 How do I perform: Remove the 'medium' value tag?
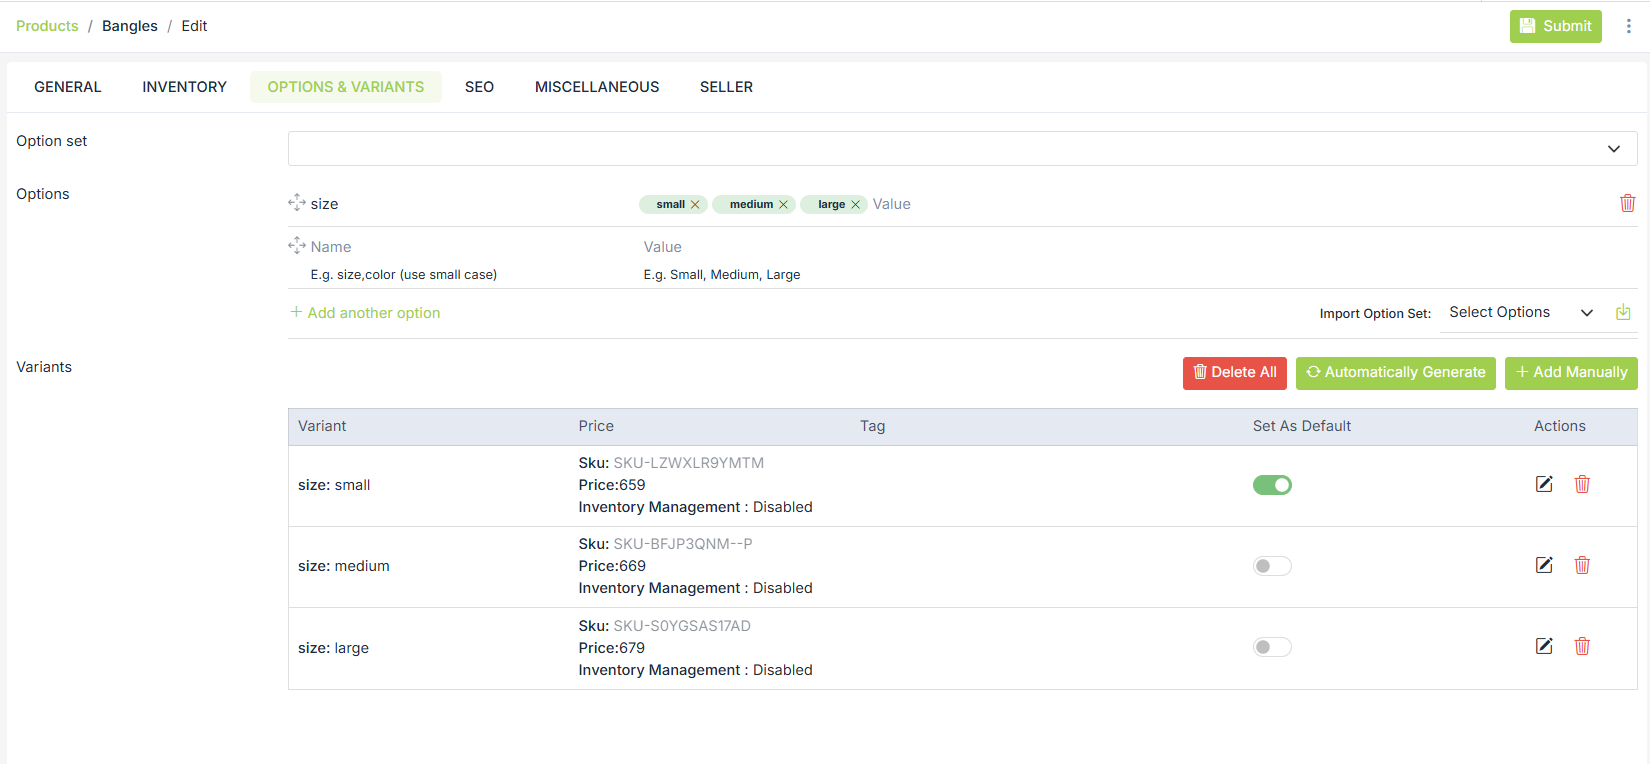[x=784, y=205]
